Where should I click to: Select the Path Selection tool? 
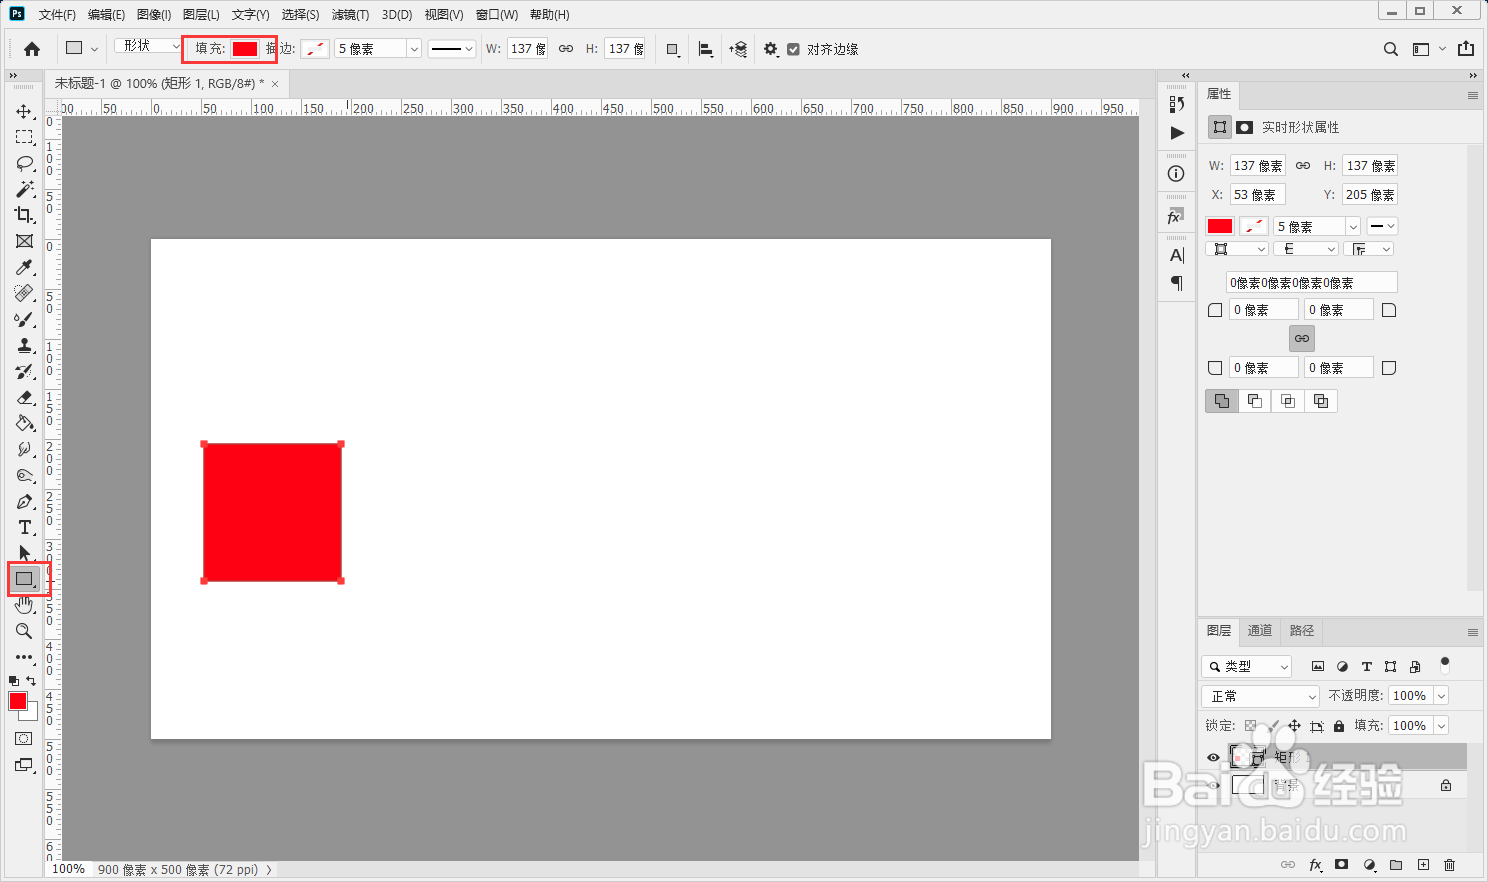pyautogui.click(x=24, y=553)
